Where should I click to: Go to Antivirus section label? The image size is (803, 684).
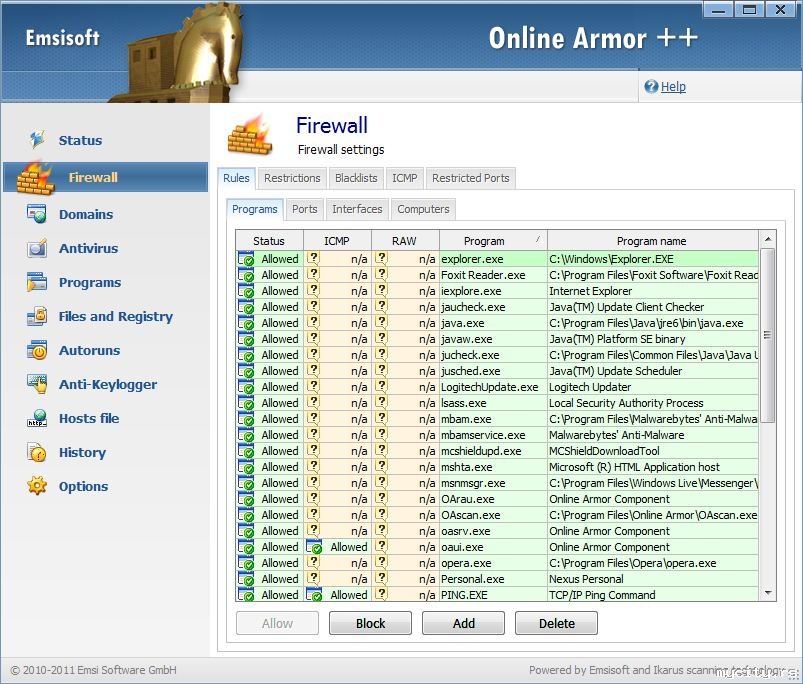click(88, 248)
